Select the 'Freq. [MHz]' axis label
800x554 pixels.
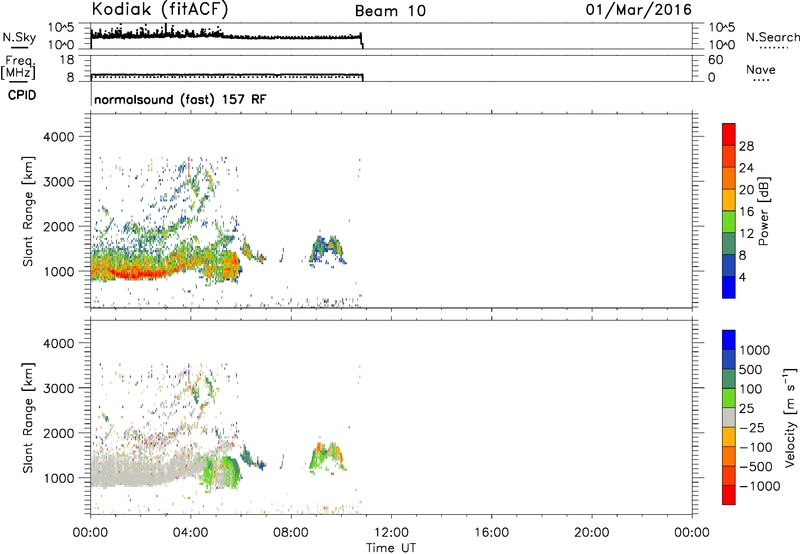coord(18,67)
